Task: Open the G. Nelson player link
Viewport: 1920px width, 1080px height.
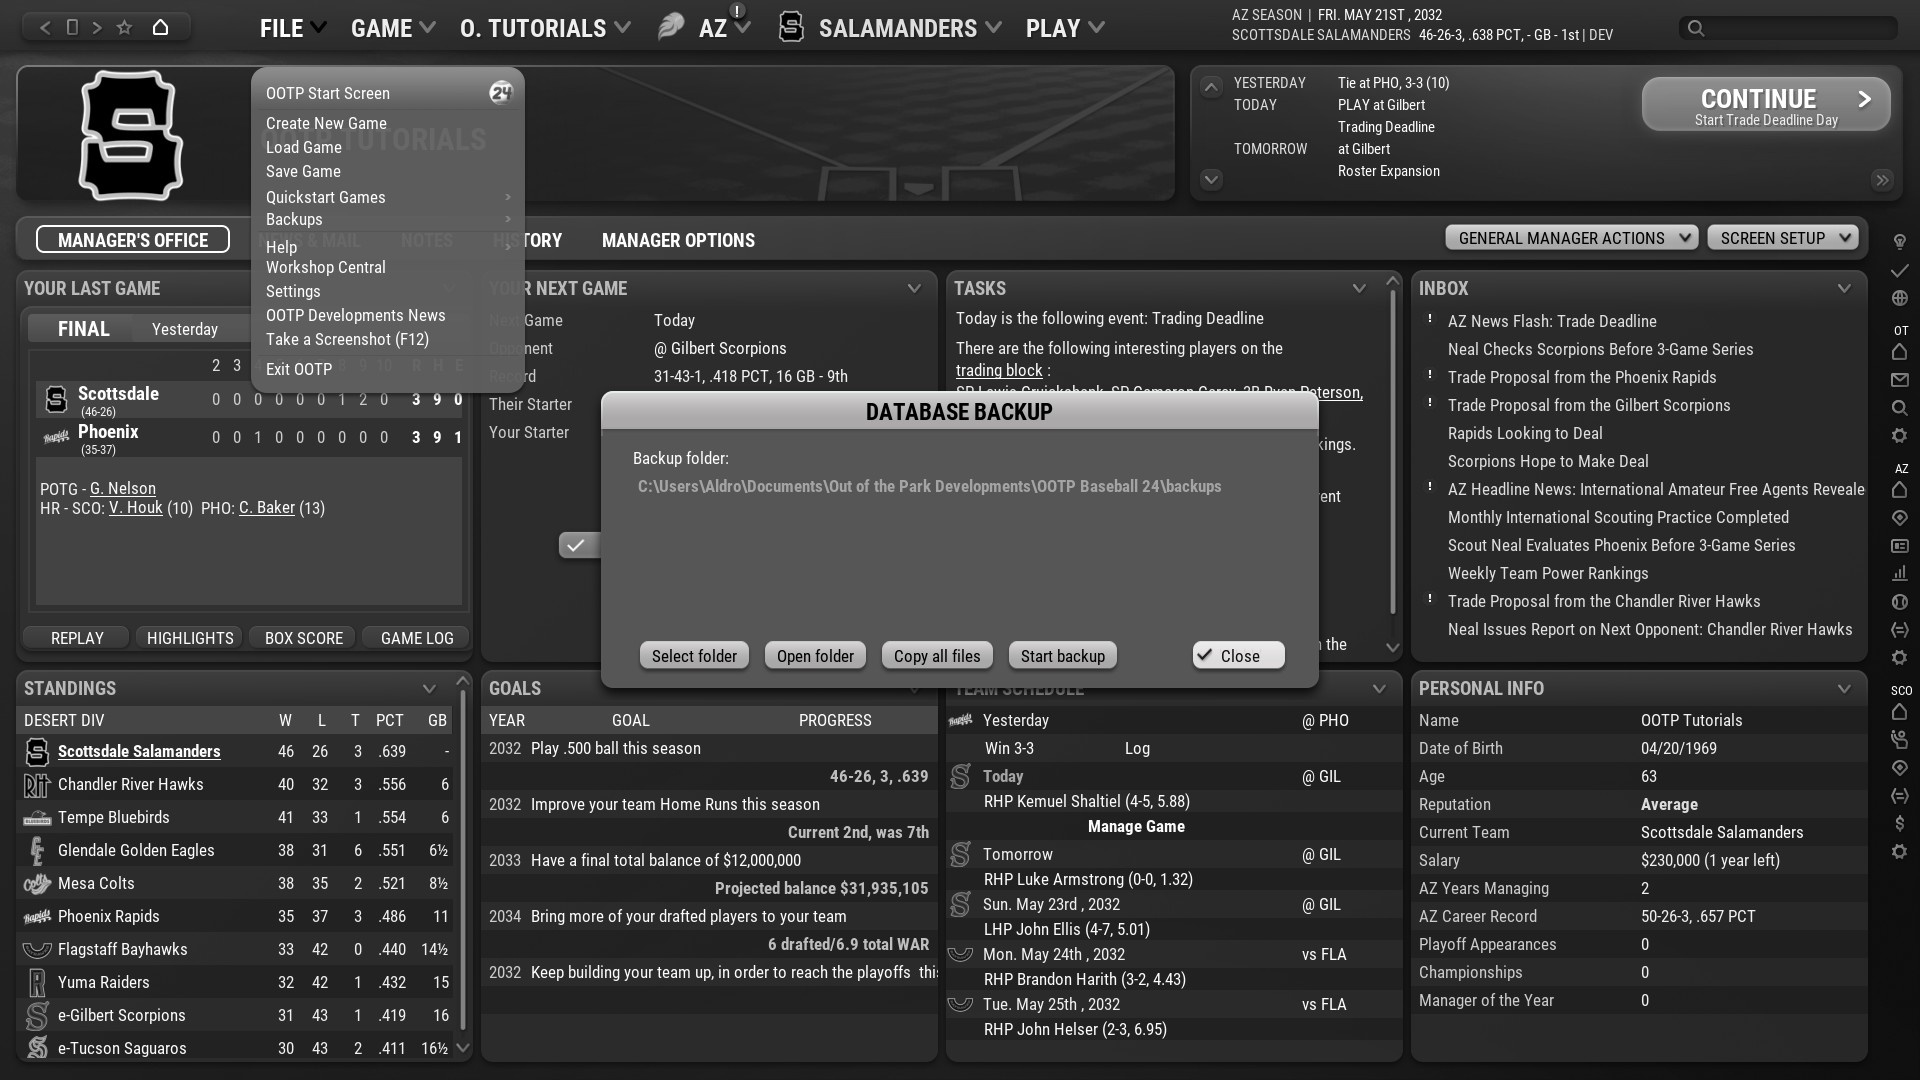Action: click(x=123, y=488)
